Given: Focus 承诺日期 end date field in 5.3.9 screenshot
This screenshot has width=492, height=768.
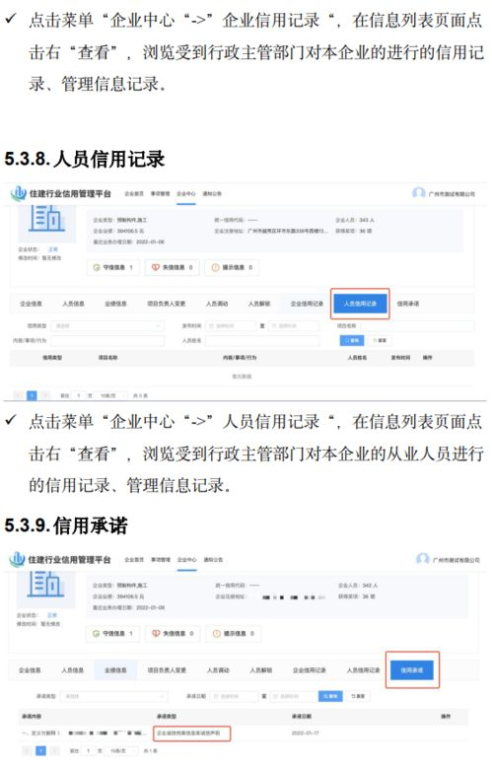Looking at the screenshot, I should tap(294, 696).
